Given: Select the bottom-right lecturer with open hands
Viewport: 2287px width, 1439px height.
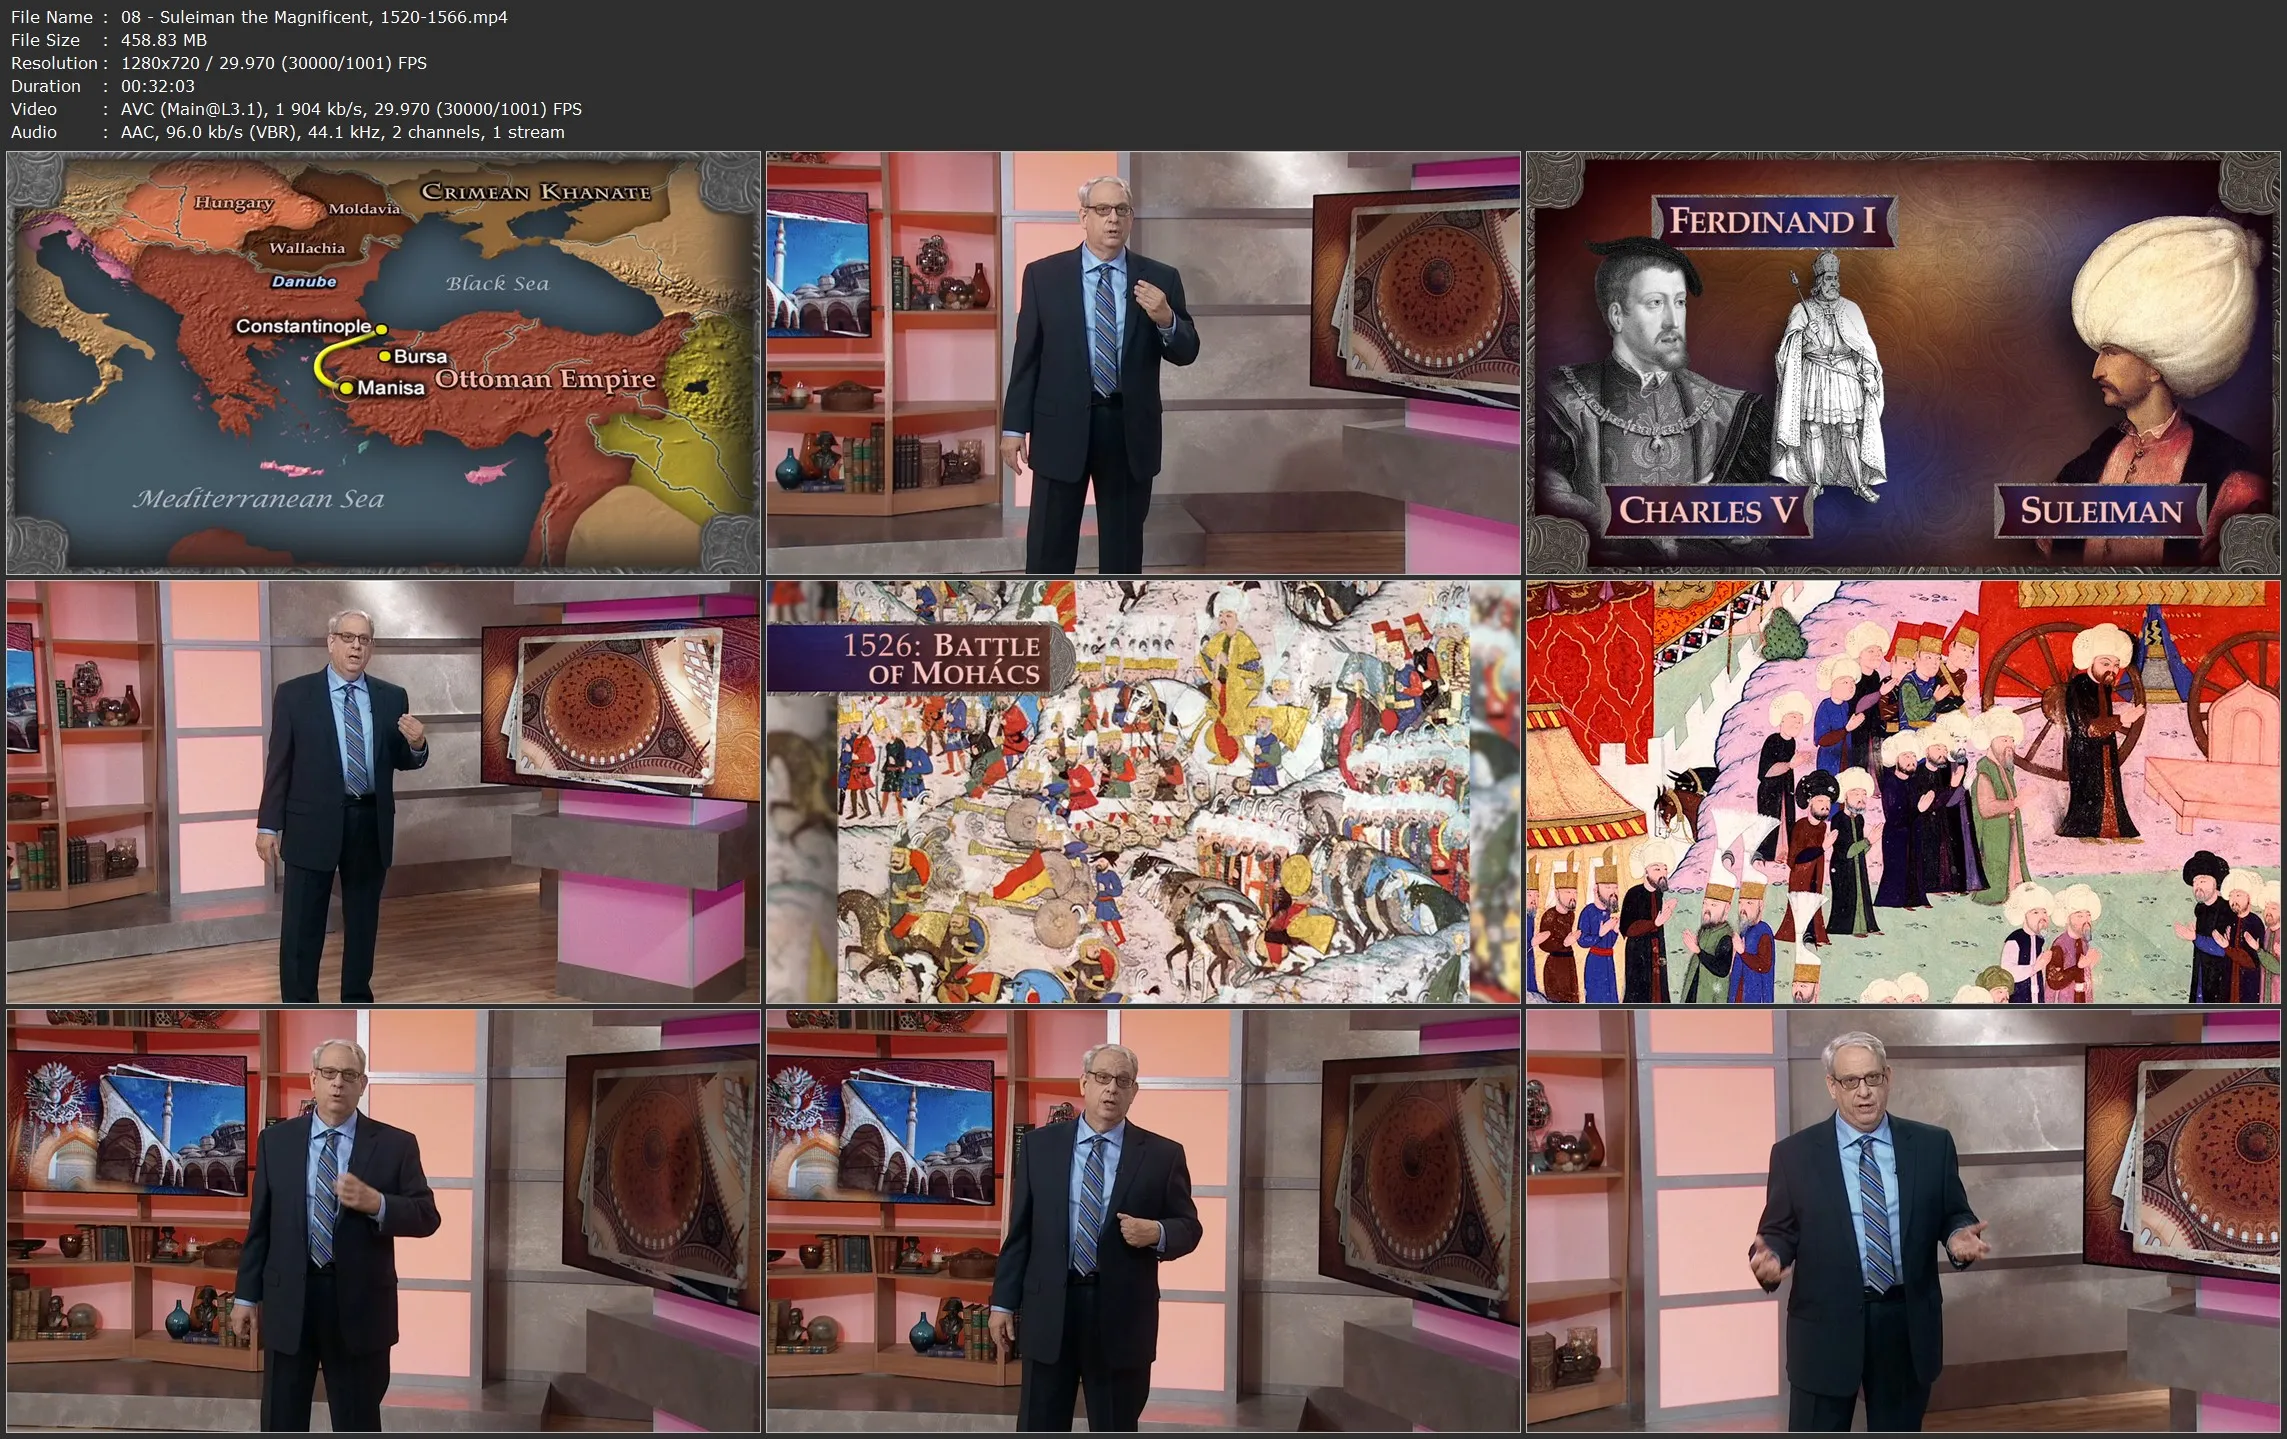Looking at the screenshot, I should pyautogui.click(x=1902, y=1220).
